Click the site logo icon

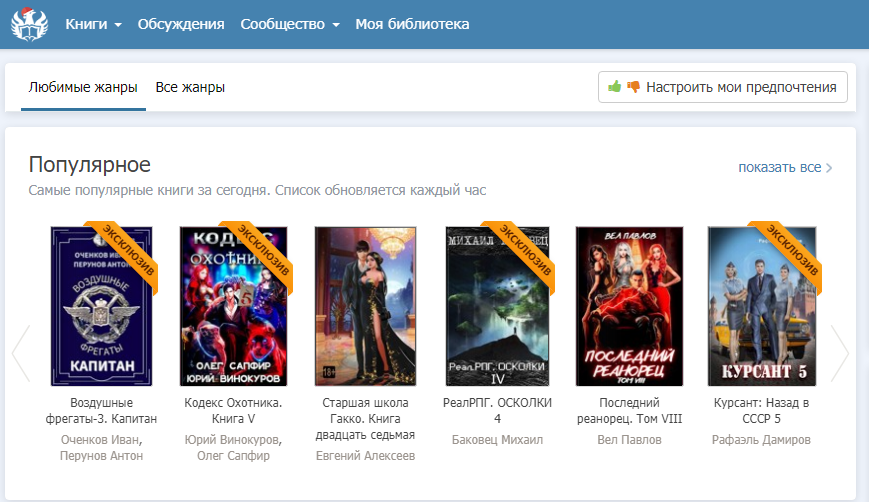(x=29, y=24)
